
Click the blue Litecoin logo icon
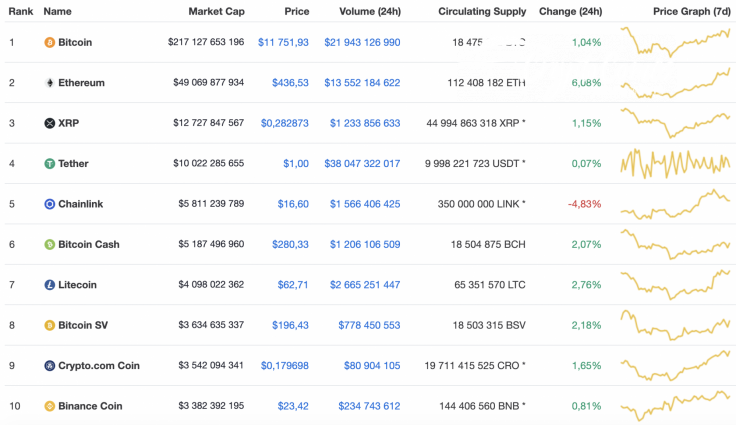tap(49, 285)
